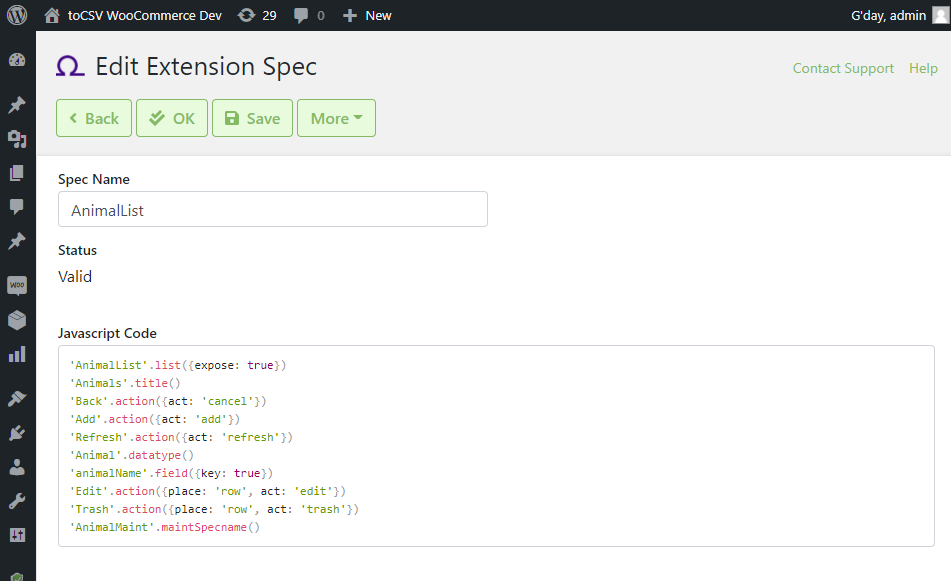951x581 pixels.
Task: Click the updates counter showing 29
Action: pos(257,15)
